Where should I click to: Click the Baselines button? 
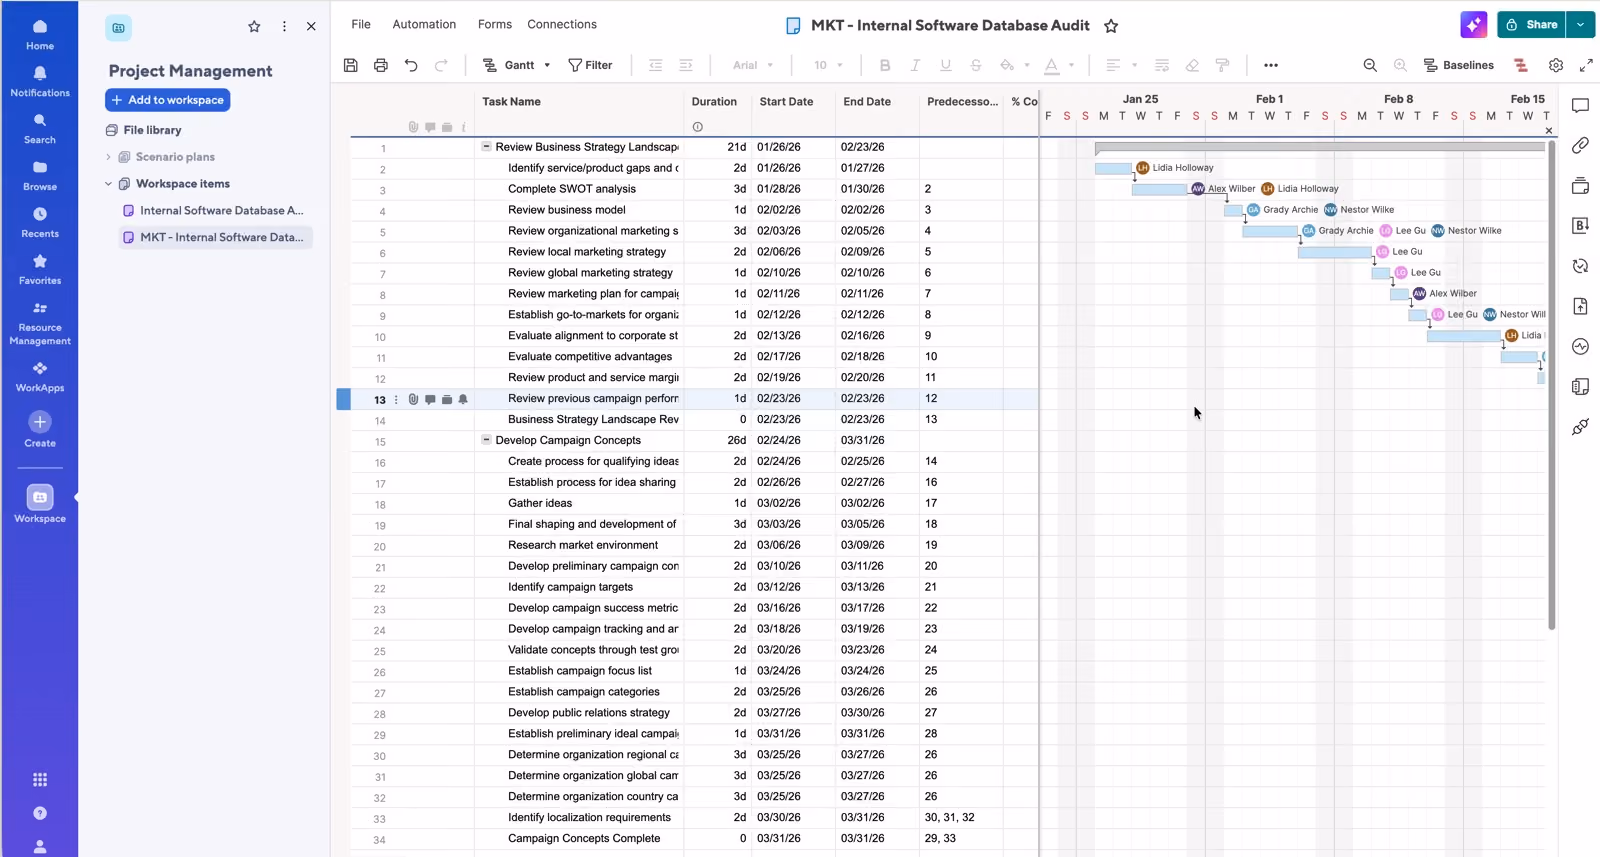pyautogui.click(x=1458, y=65)
